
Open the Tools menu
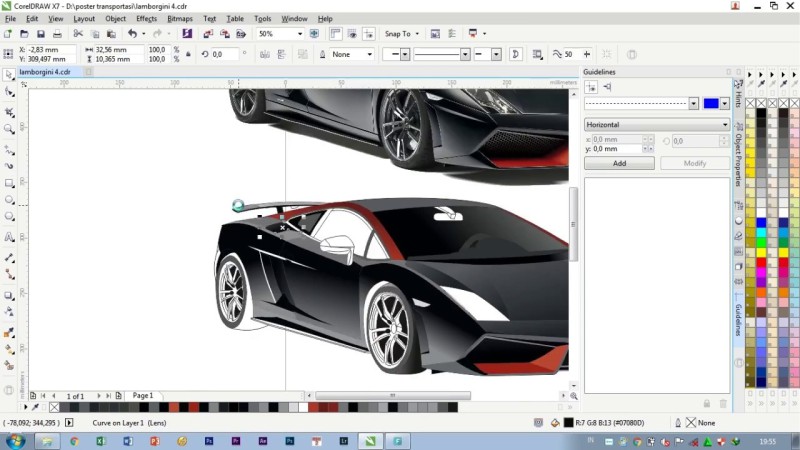[263, 19]
